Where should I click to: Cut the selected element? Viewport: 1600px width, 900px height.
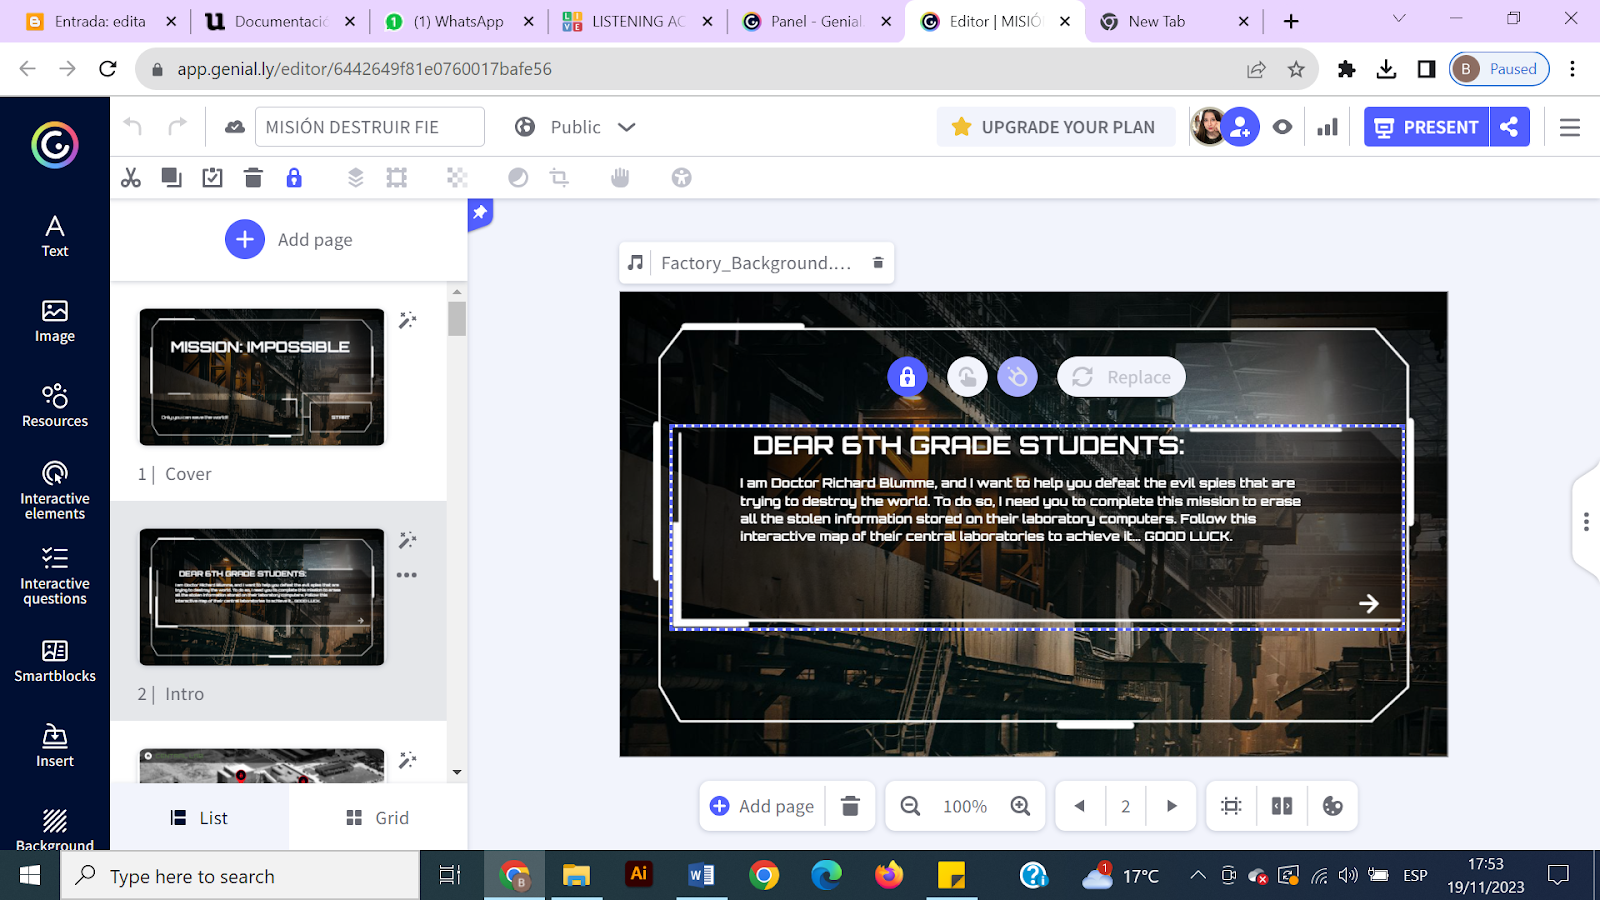point(131,178)
